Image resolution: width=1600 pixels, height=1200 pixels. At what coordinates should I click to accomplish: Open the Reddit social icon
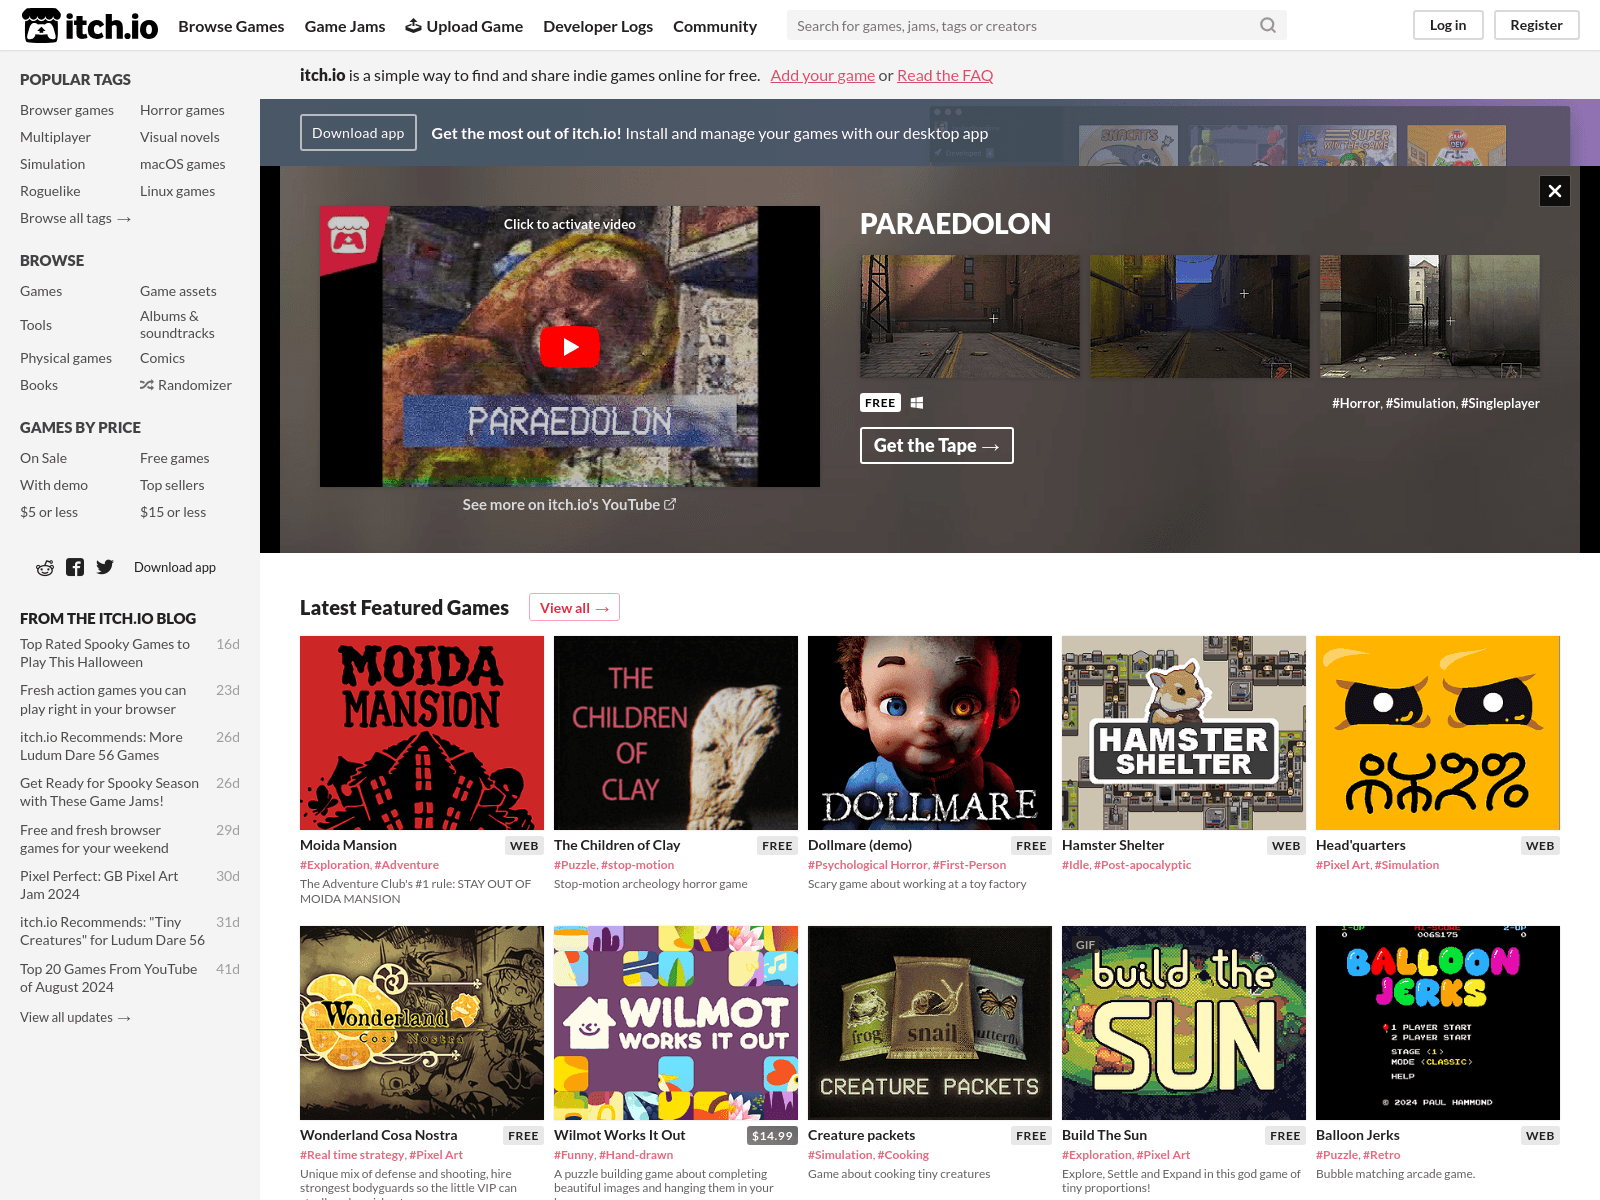(x=45, y=567)
